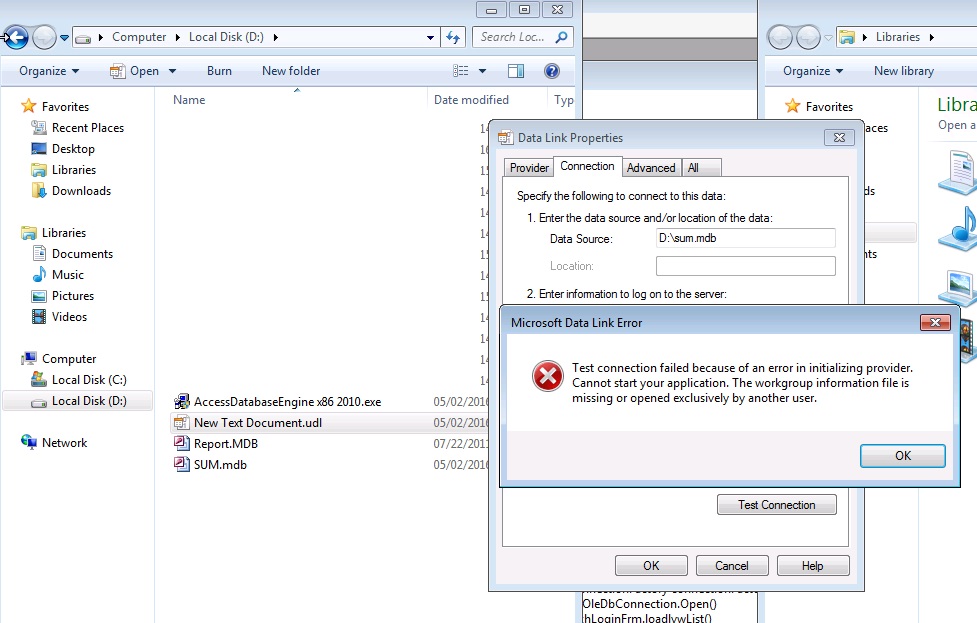Sort by the Name column header
This screenshot has height=623, width=977.
pos(189,100)
